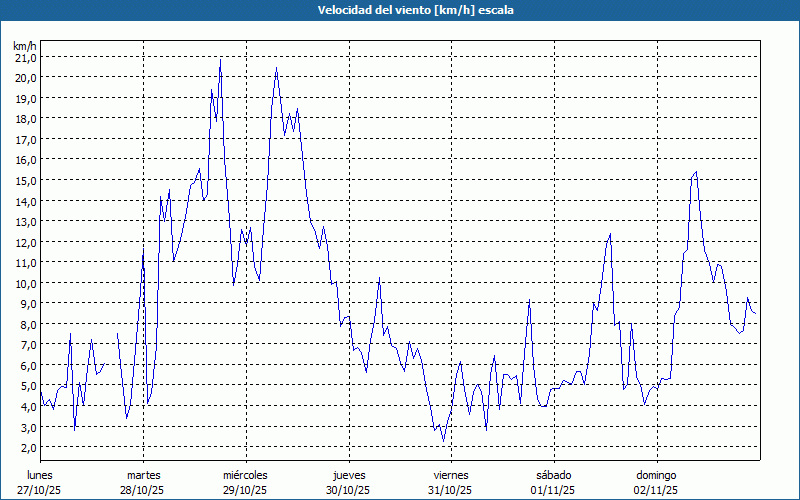This screenshot has width=800, height=500.
Task: Select the 4,0 y-axis value
Action: (28, 407)
